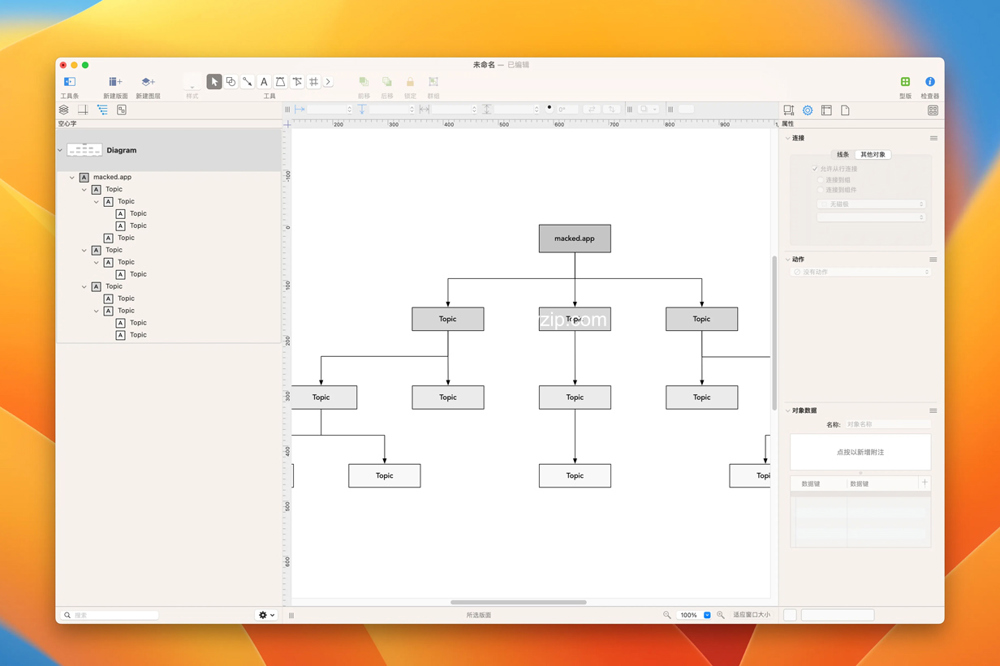Select the 连接到组件 radio button
The height and width of the screenshot is (666, 1000).
tap(821, 190)
